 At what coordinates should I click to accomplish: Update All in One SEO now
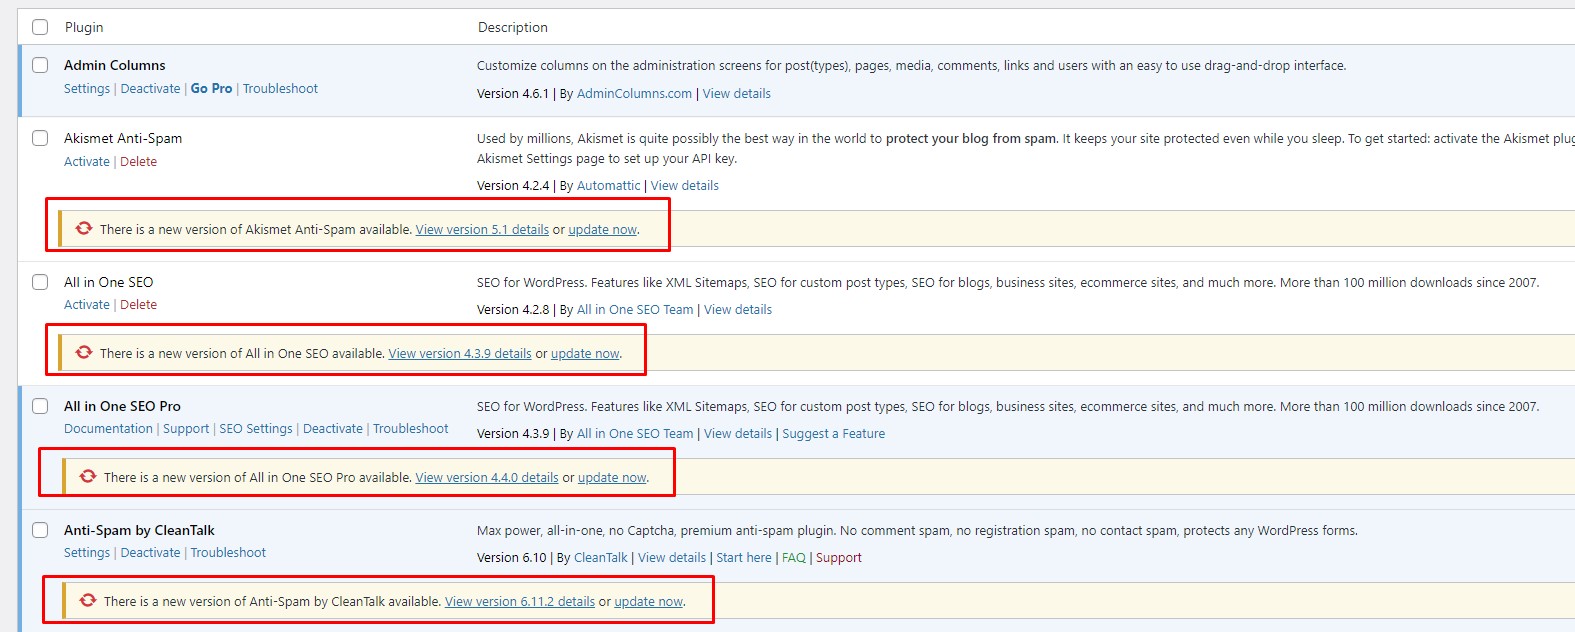click(x=586, y=353)
